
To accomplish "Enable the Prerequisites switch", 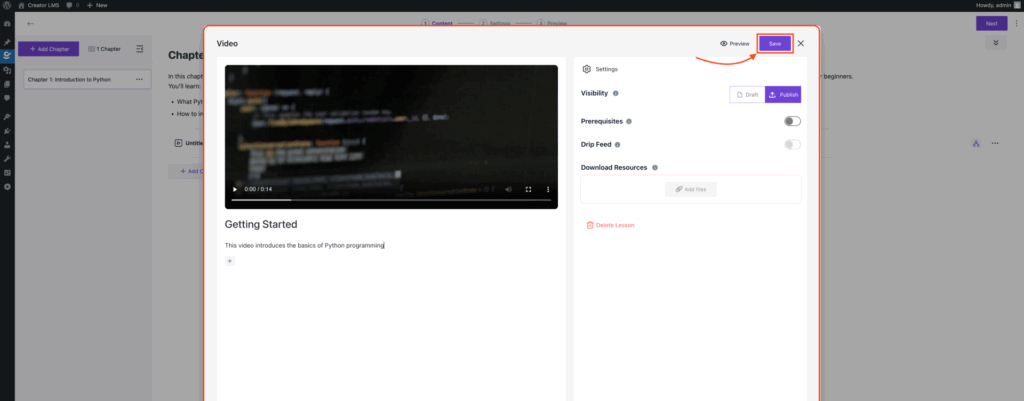I will (x=792, y=121).
